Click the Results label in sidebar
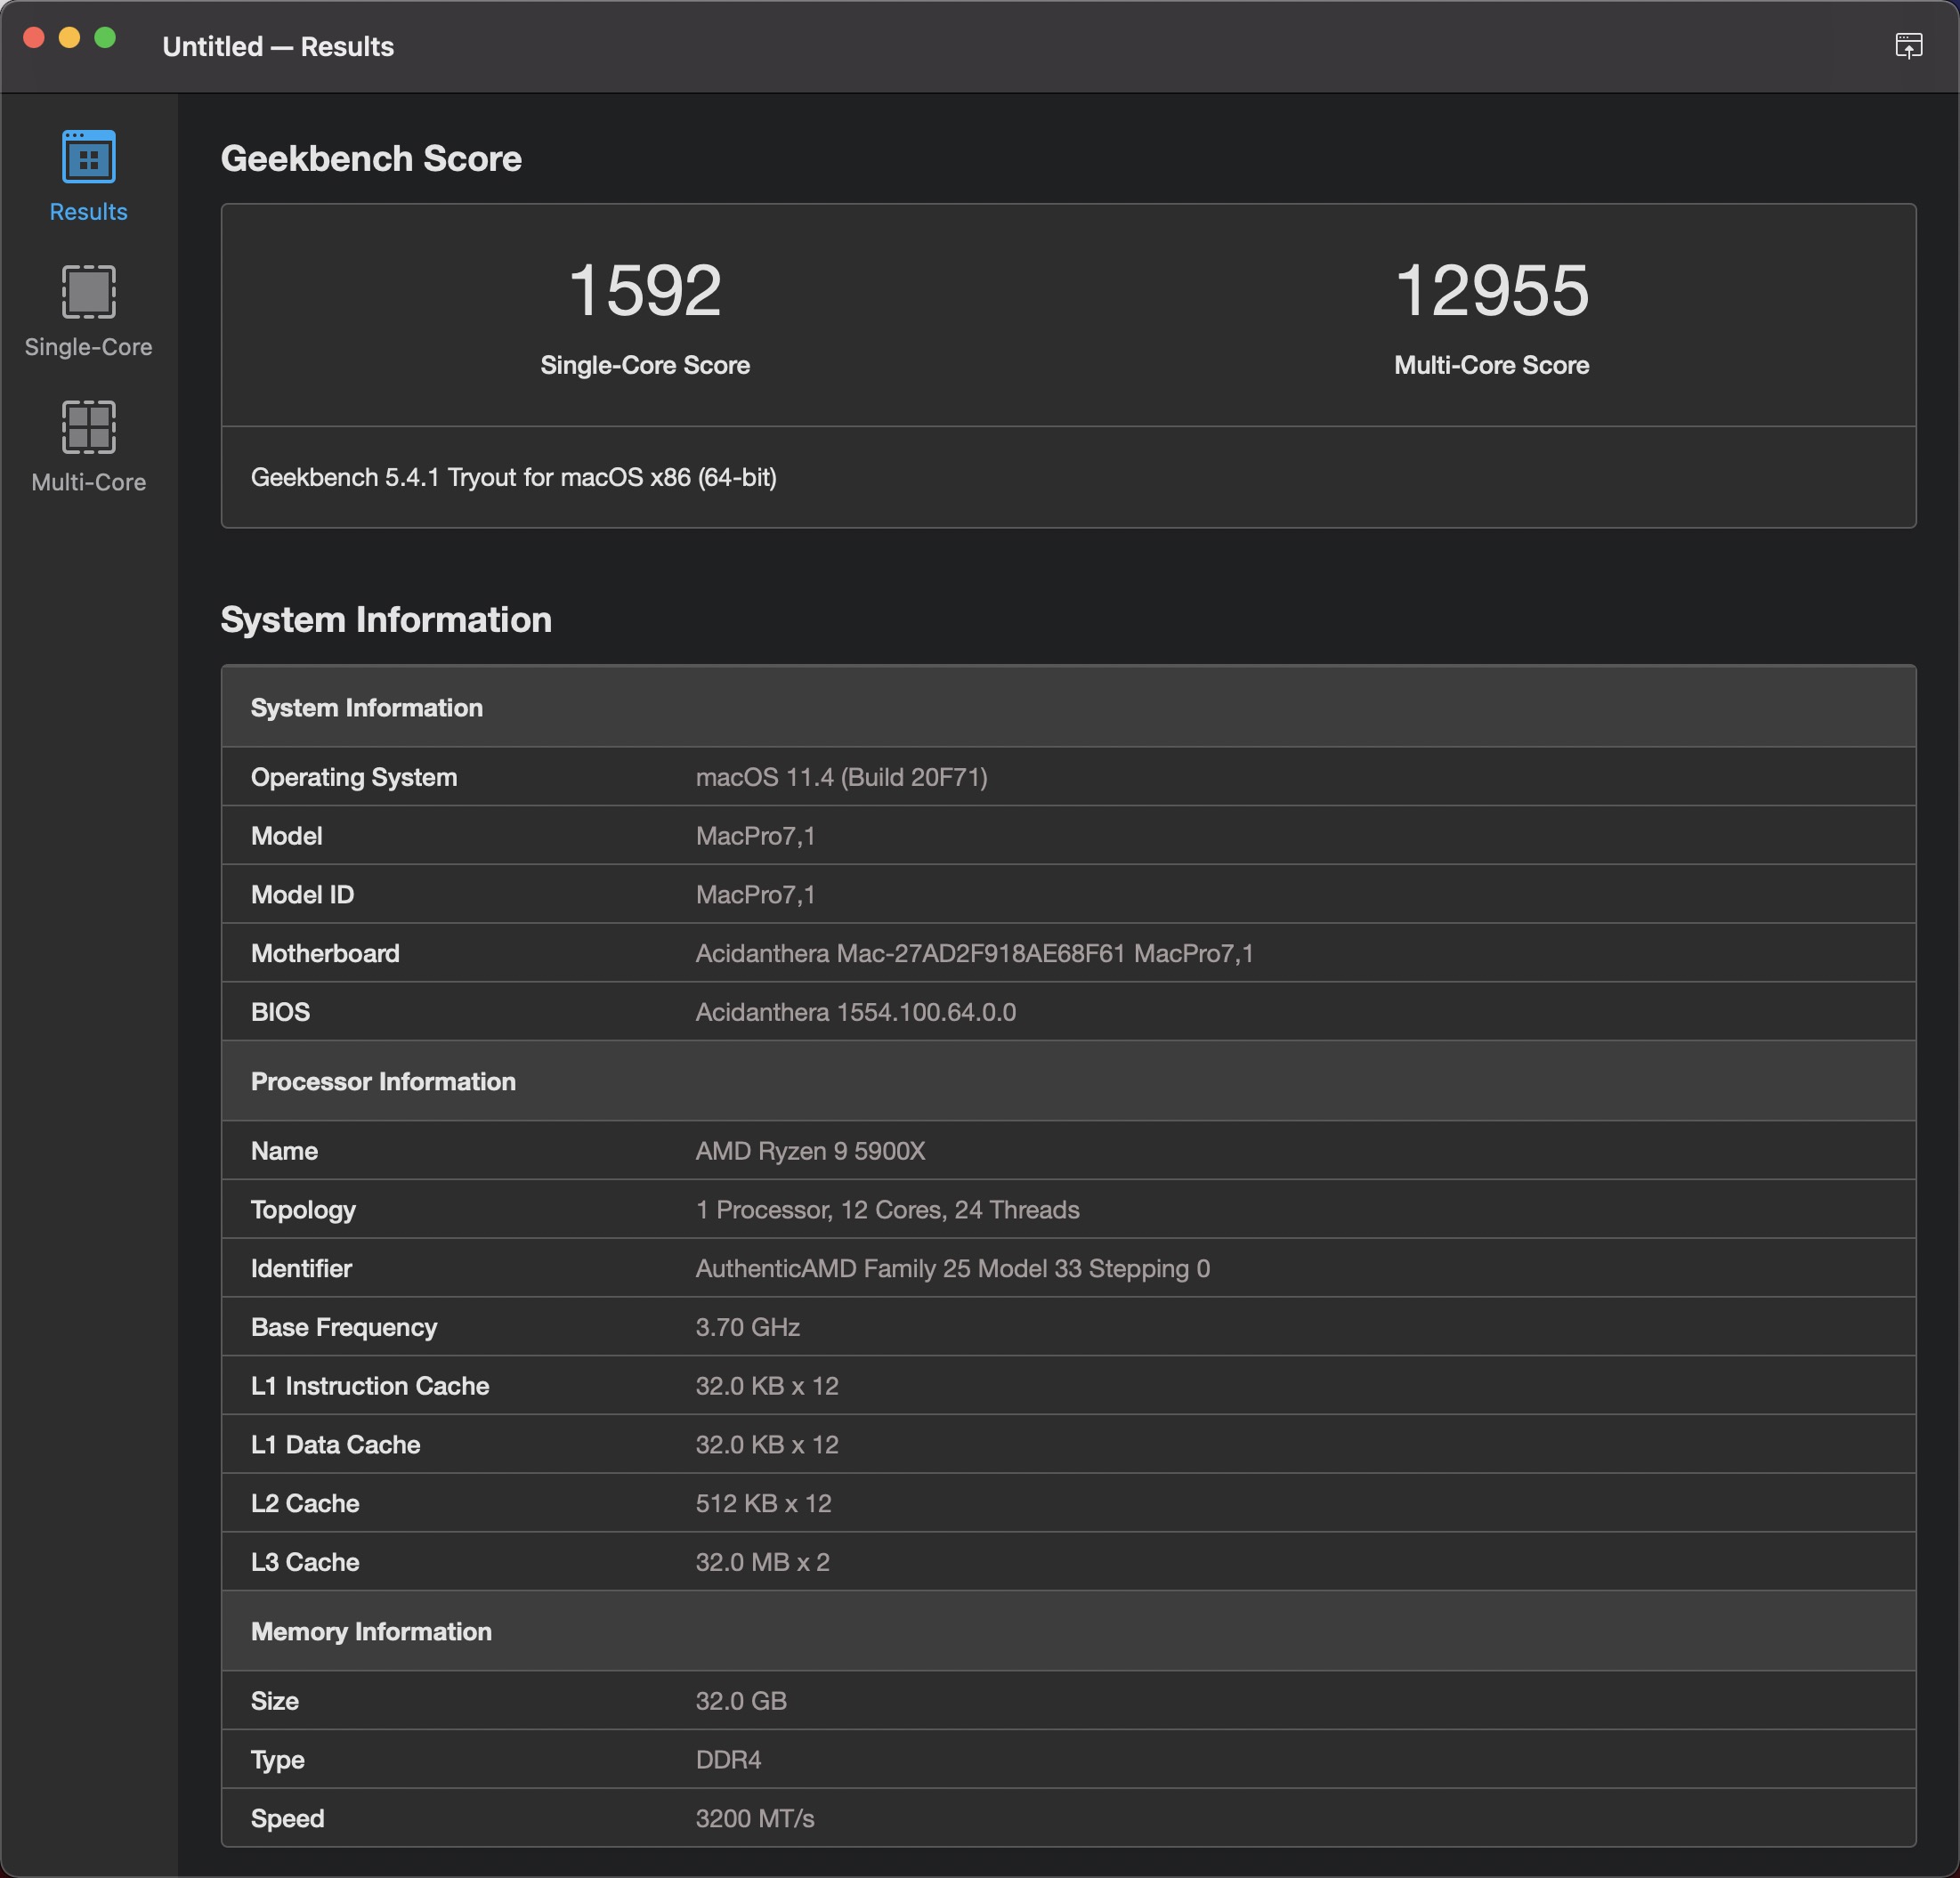 pyautogui.click(x=88, y=212)
